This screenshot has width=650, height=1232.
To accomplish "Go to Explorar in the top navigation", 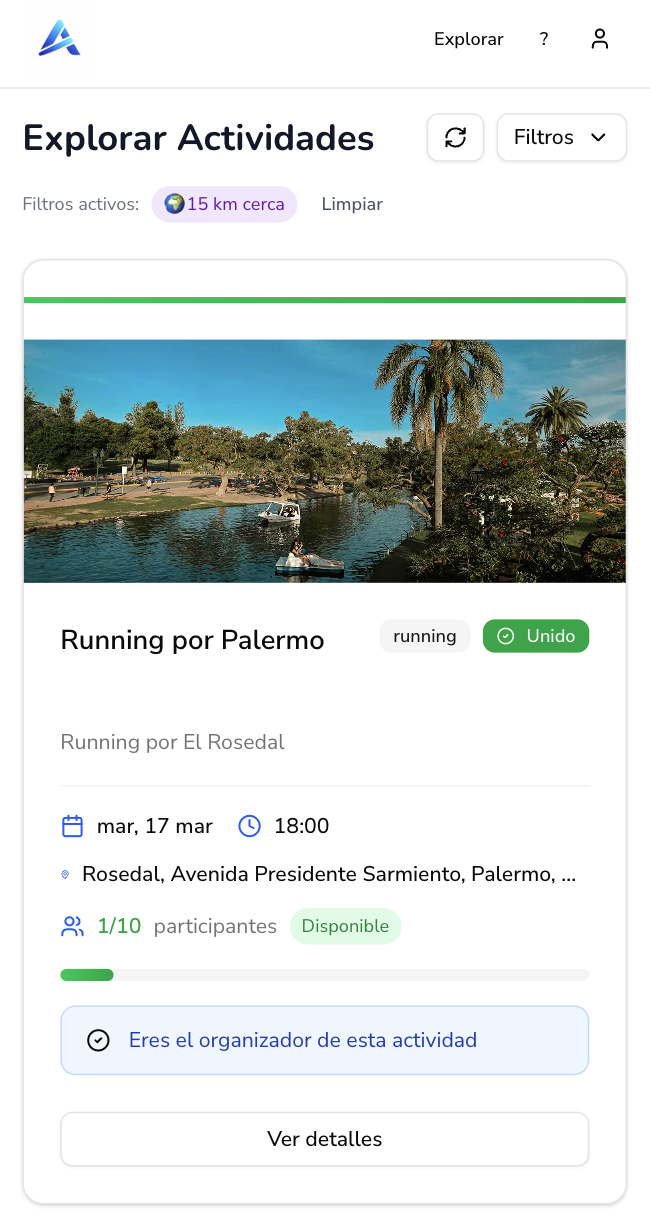I will point(468,39).
